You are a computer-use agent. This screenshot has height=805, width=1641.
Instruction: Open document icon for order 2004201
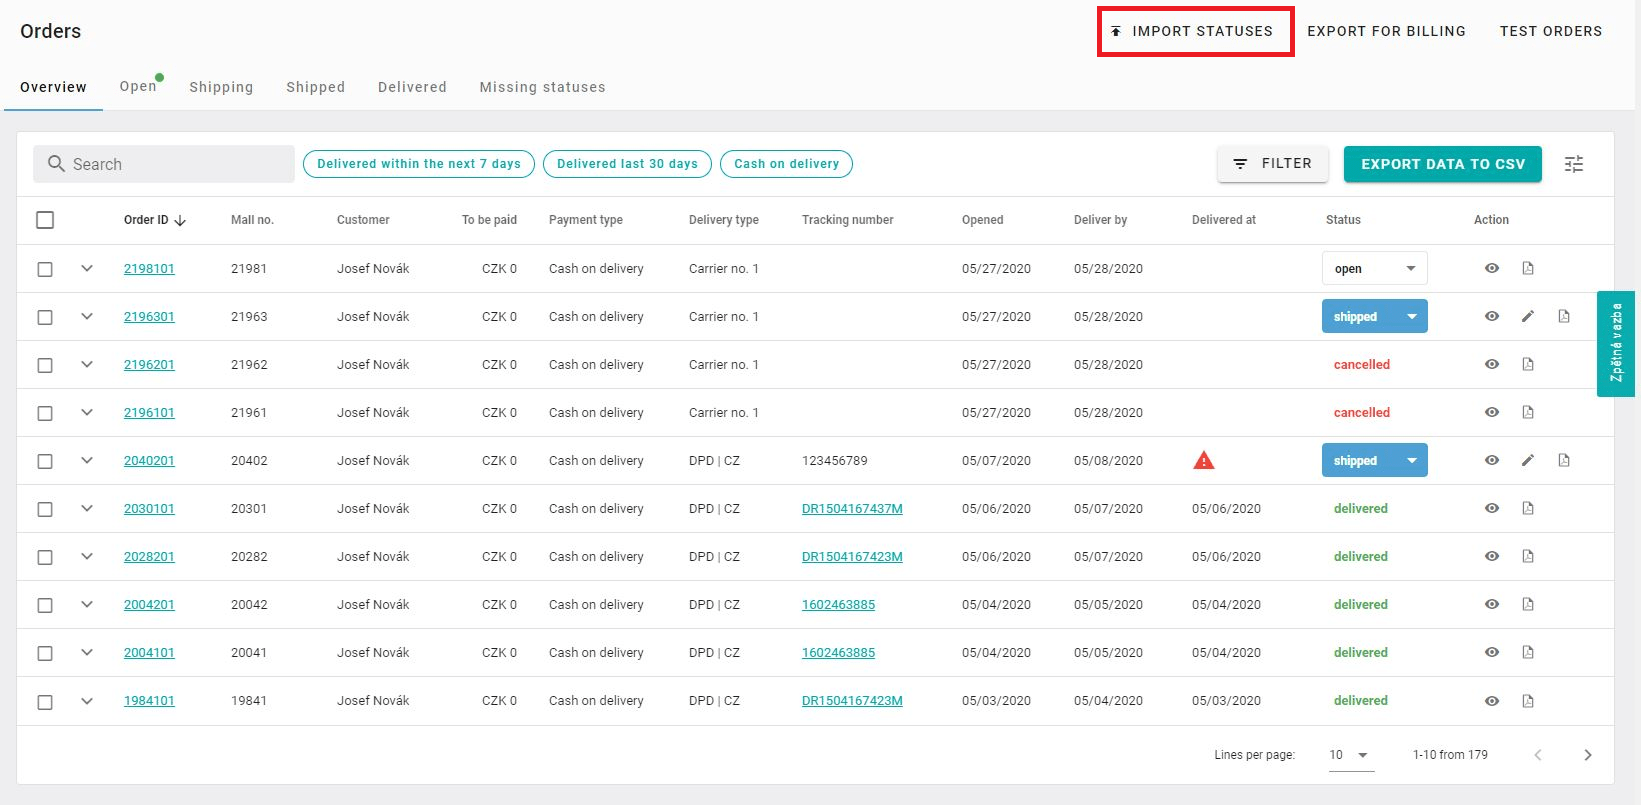pyautogui.click(x=1528, y=604)
